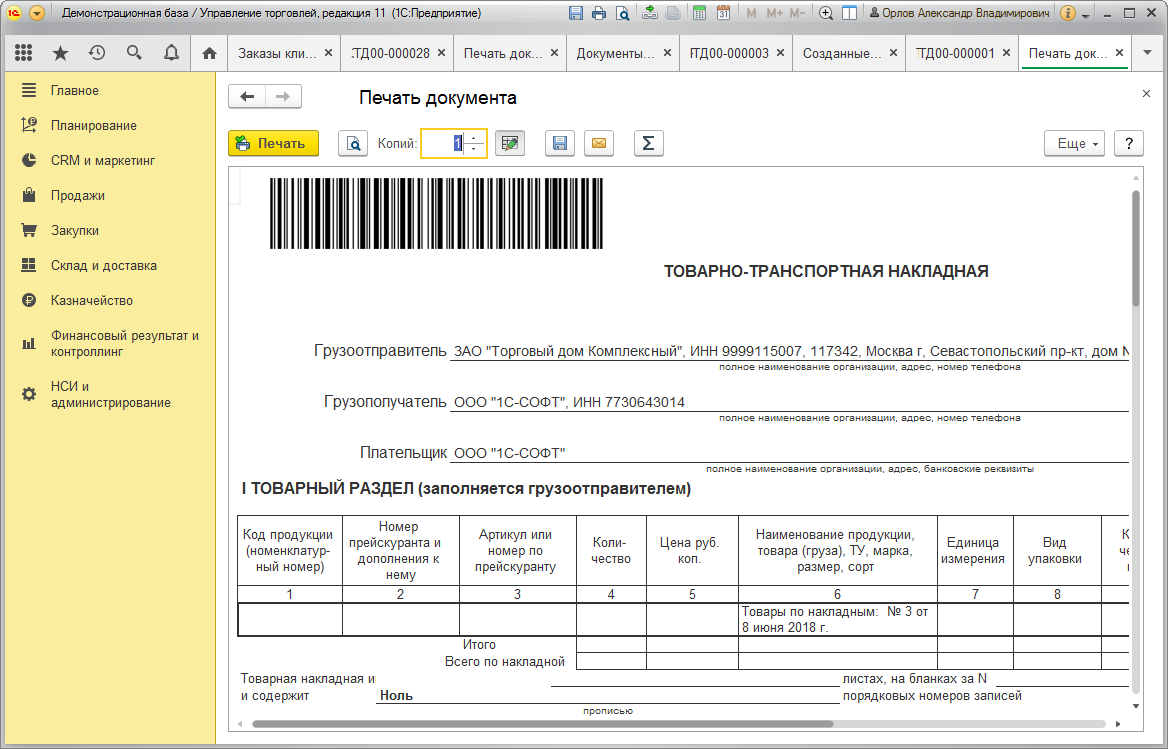
Task: Close the Документы... tab
Action: pyautogui.click(x=667, y=53)
